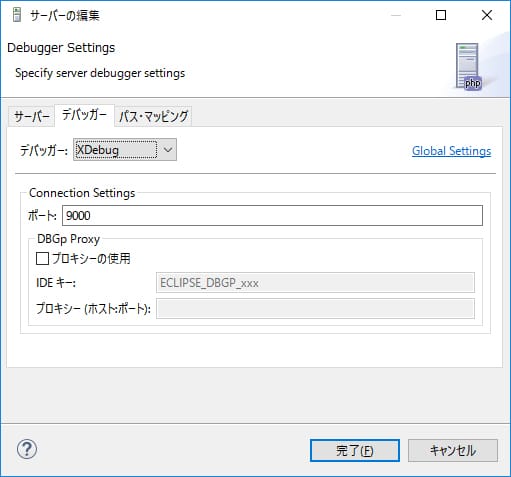The width and height of the screenshot is (511, 477).
Task: Open the デバッガー dropdown arrow
Action: 168,150
